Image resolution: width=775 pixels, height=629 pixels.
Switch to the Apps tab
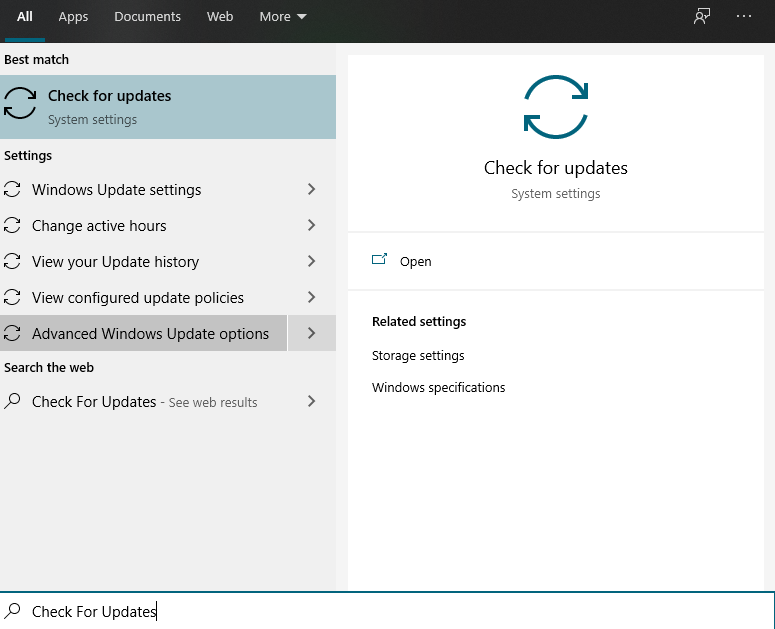(x=73, y=16)
